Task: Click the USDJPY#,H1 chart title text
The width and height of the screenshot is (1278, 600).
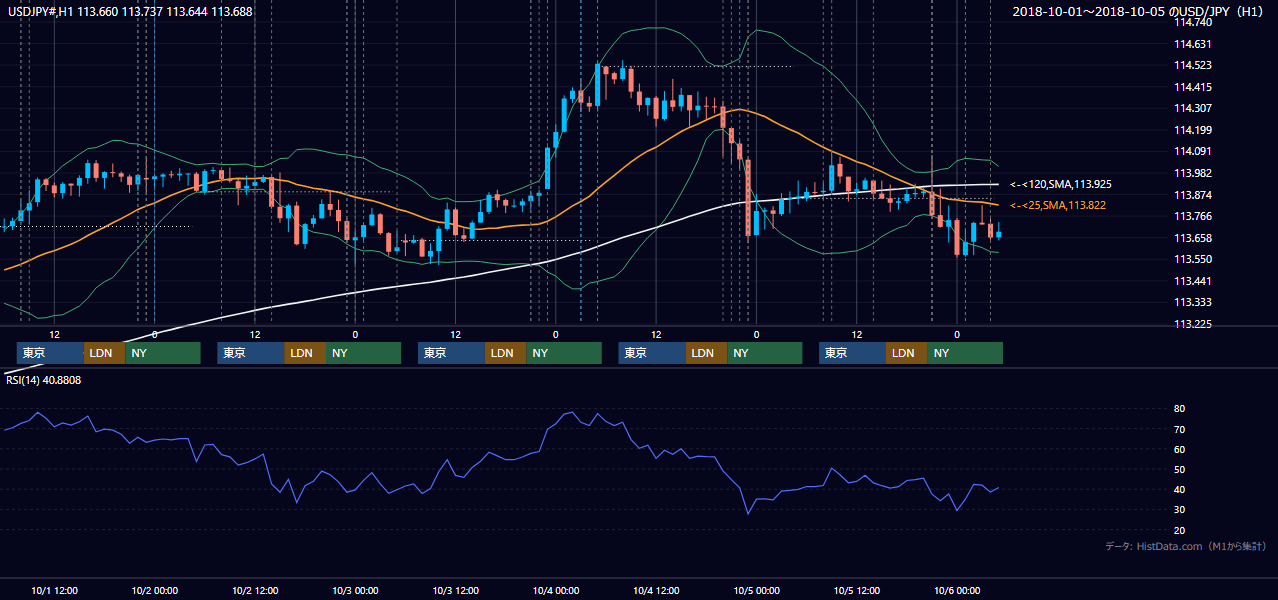Action: point(130,11)
